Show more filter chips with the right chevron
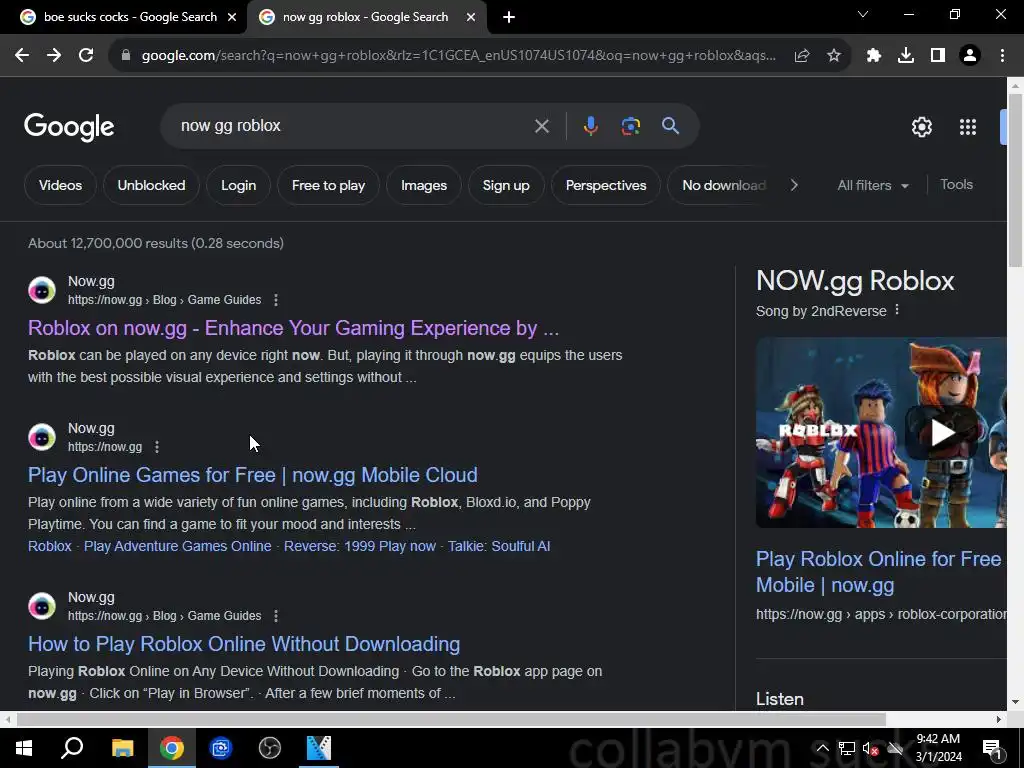Viewport: 1024px width, 768px height. click(794, 185)
